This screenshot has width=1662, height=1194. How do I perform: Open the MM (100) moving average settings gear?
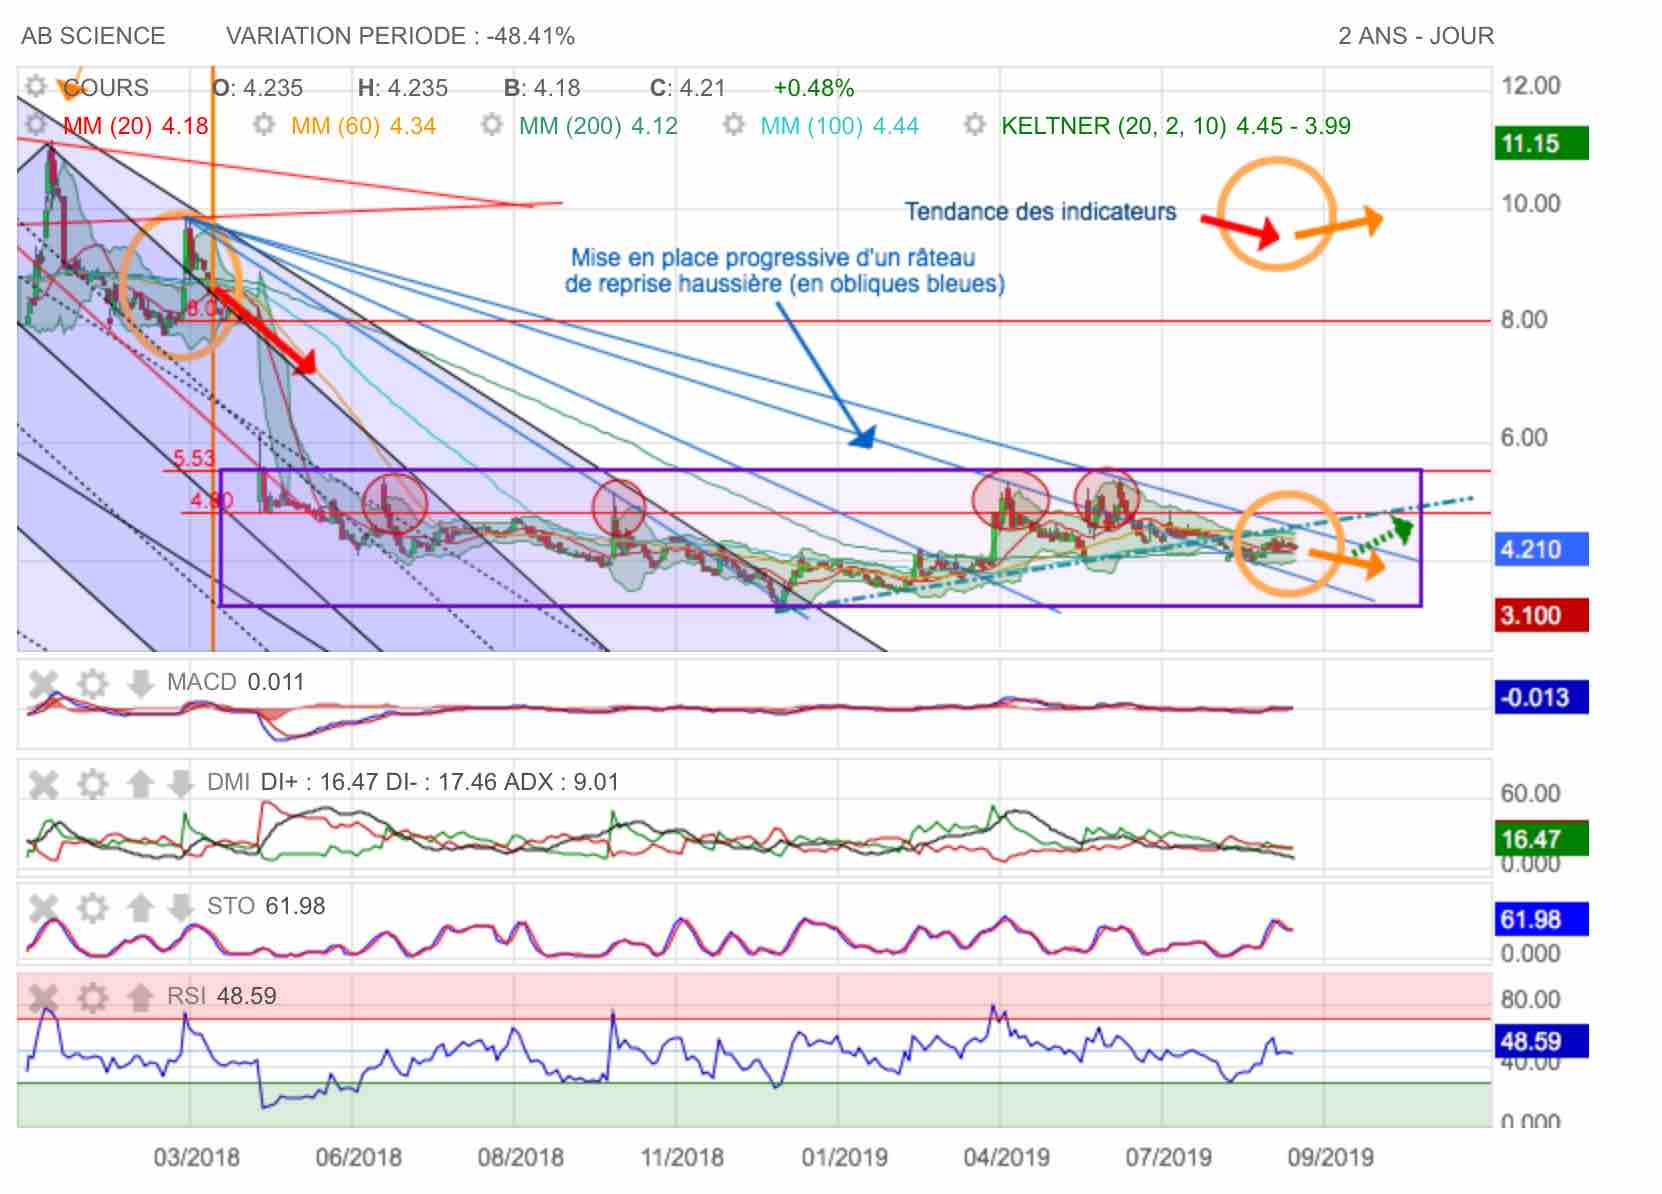734,125
